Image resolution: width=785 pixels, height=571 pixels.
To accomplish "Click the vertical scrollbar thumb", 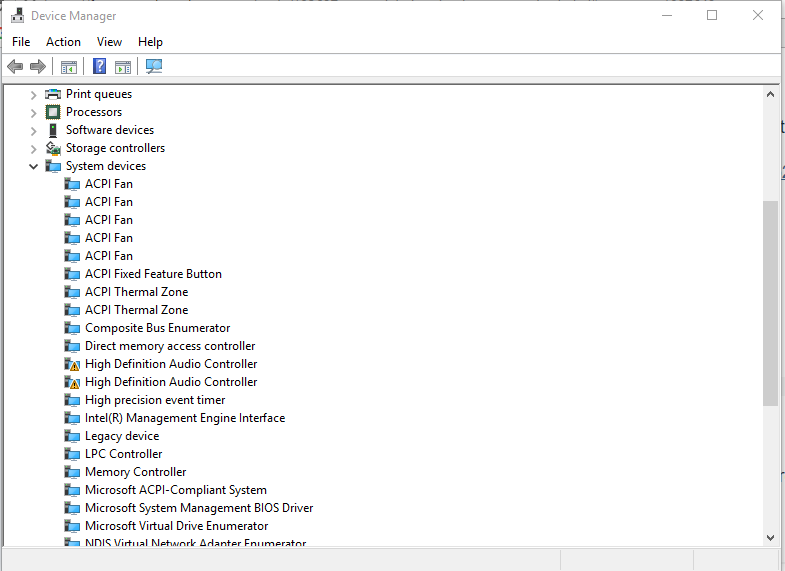I will tap(770, 303).
